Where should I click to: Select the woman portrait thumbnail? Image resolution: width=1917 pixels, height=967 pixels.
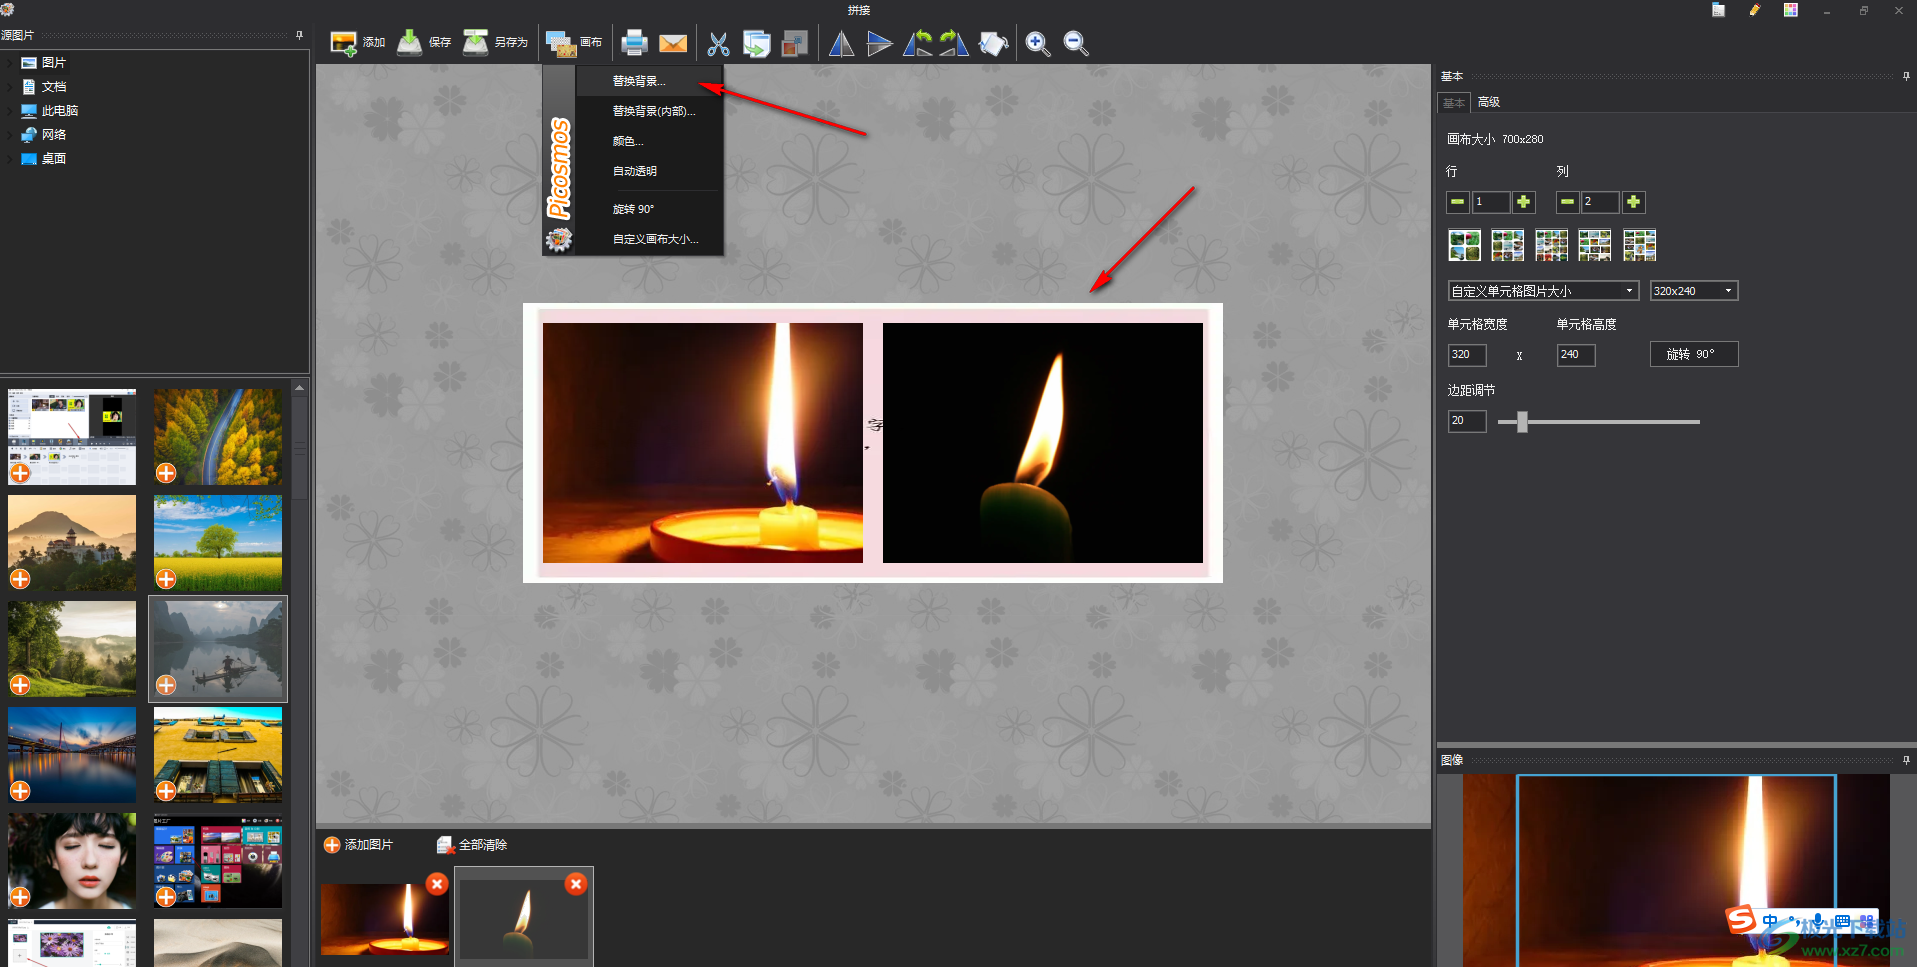pyautogui.click(x=72, y=860)
